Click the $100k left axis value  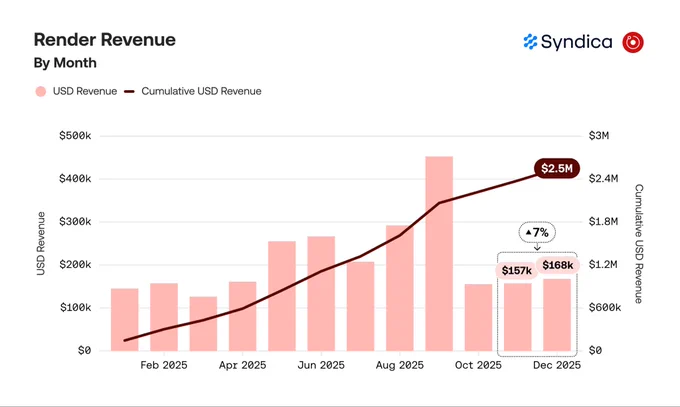pyautogui.click(x=75, y=308)
